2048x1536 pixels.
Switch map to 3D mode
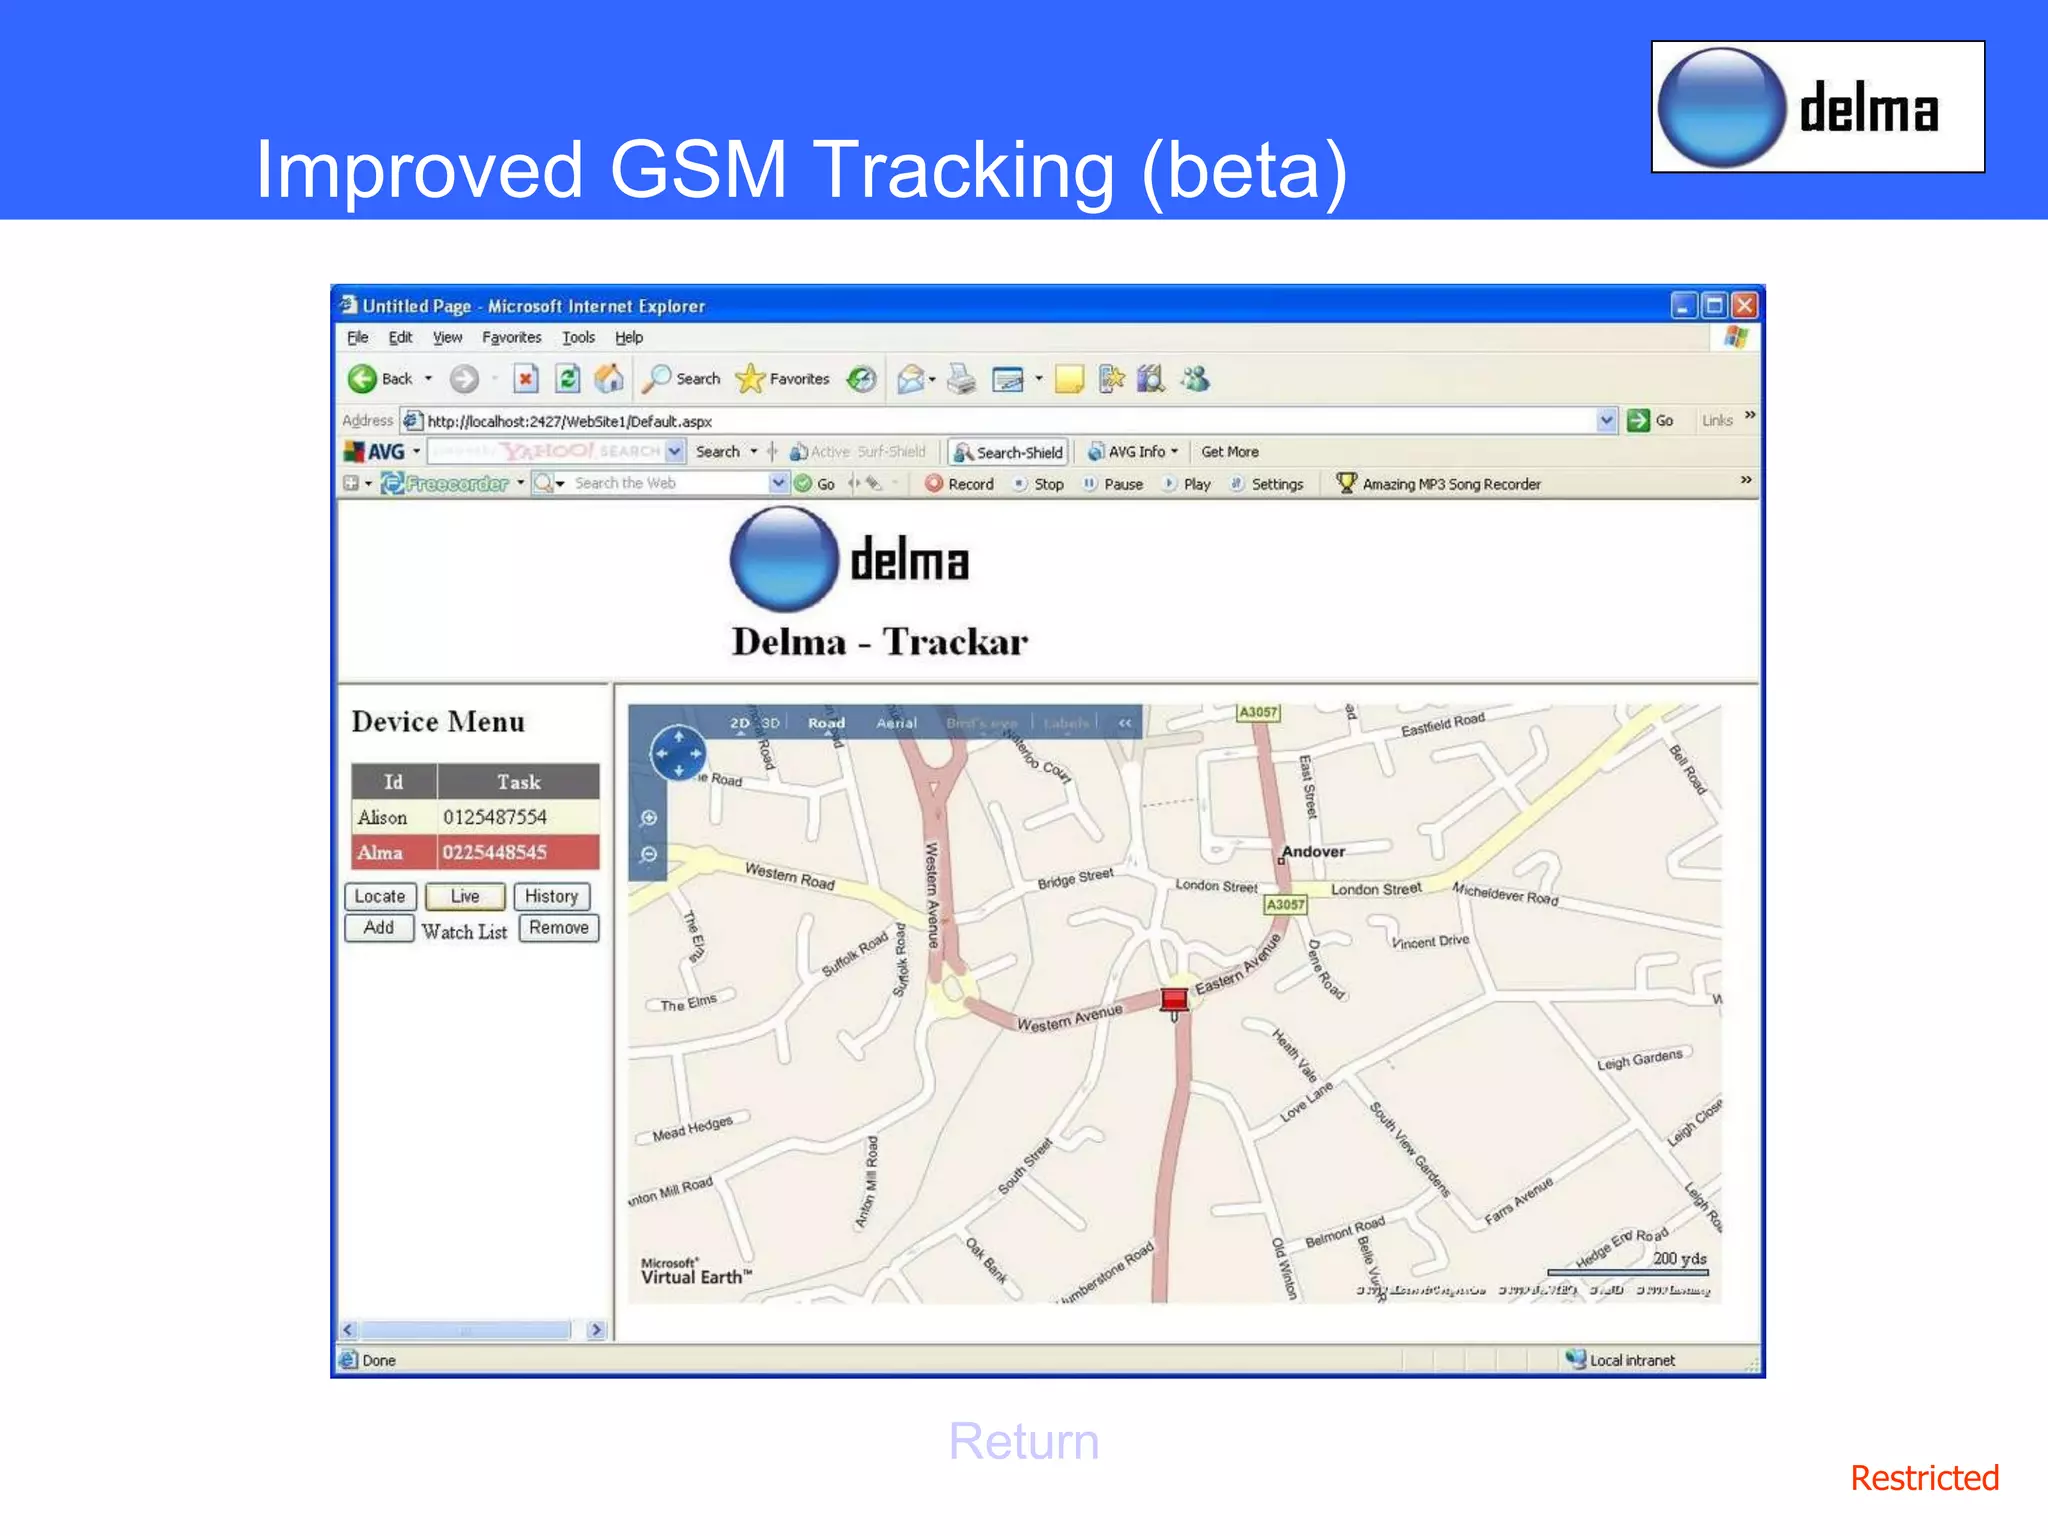769,722
